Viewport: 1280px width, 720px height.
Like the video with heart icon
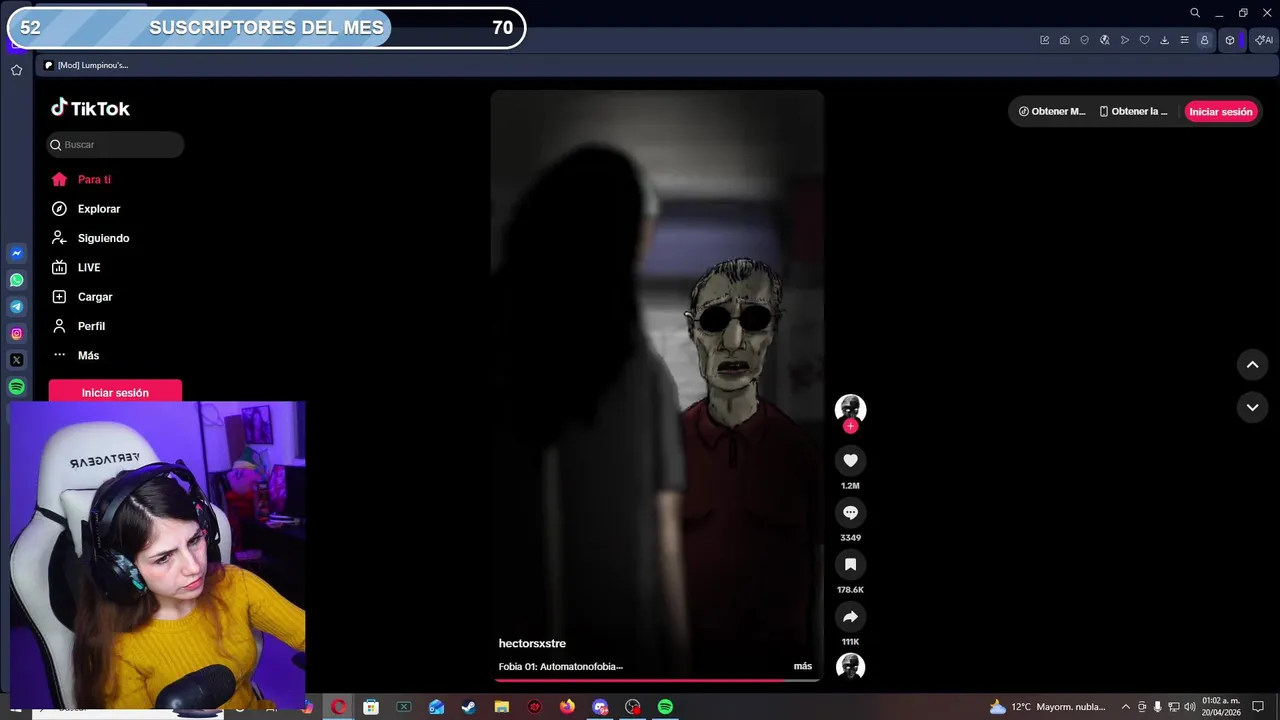coord(850,460)
